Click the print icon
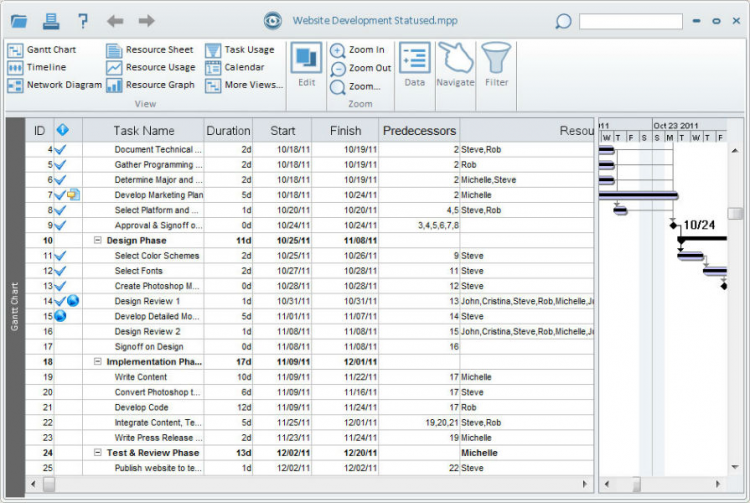 [51, 21]
